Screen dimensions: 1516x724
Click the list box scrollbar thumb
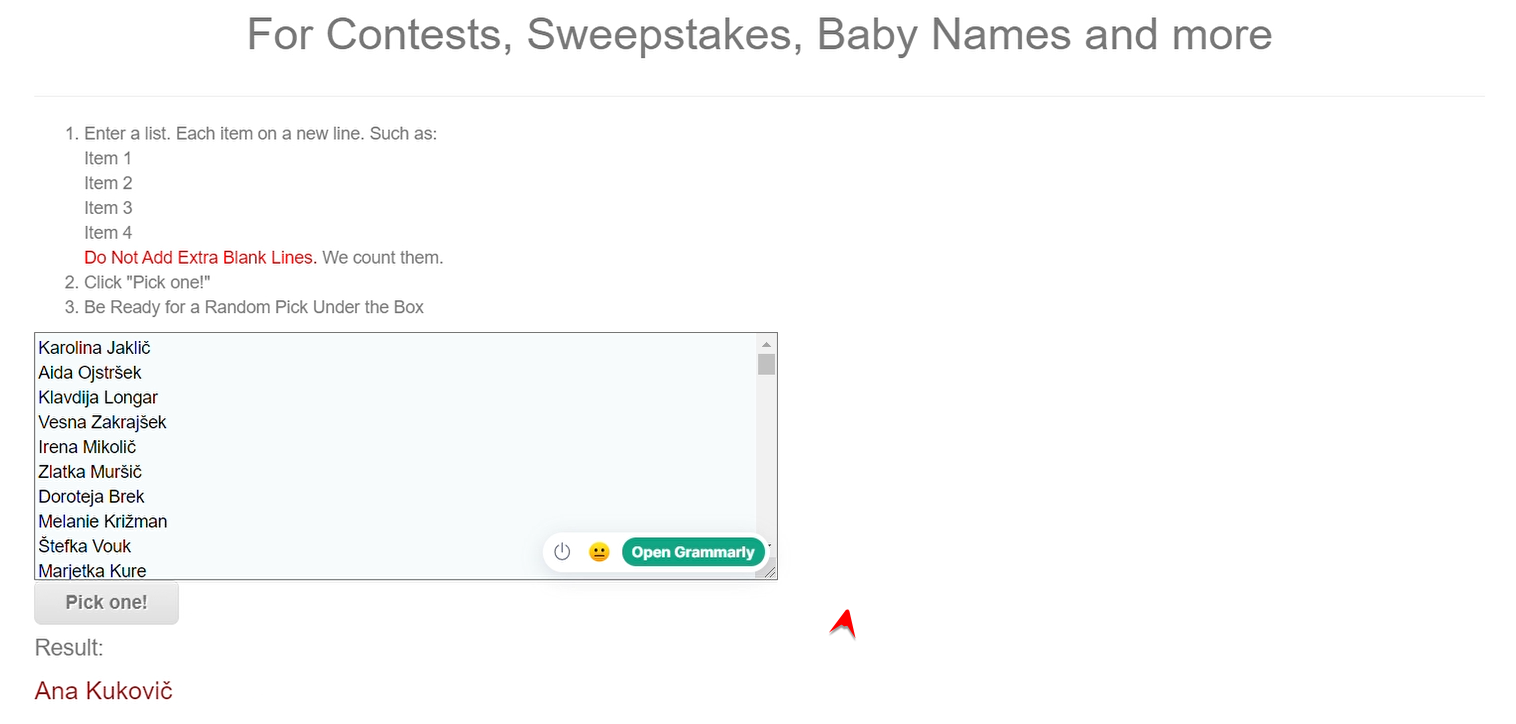coord(766,364)
